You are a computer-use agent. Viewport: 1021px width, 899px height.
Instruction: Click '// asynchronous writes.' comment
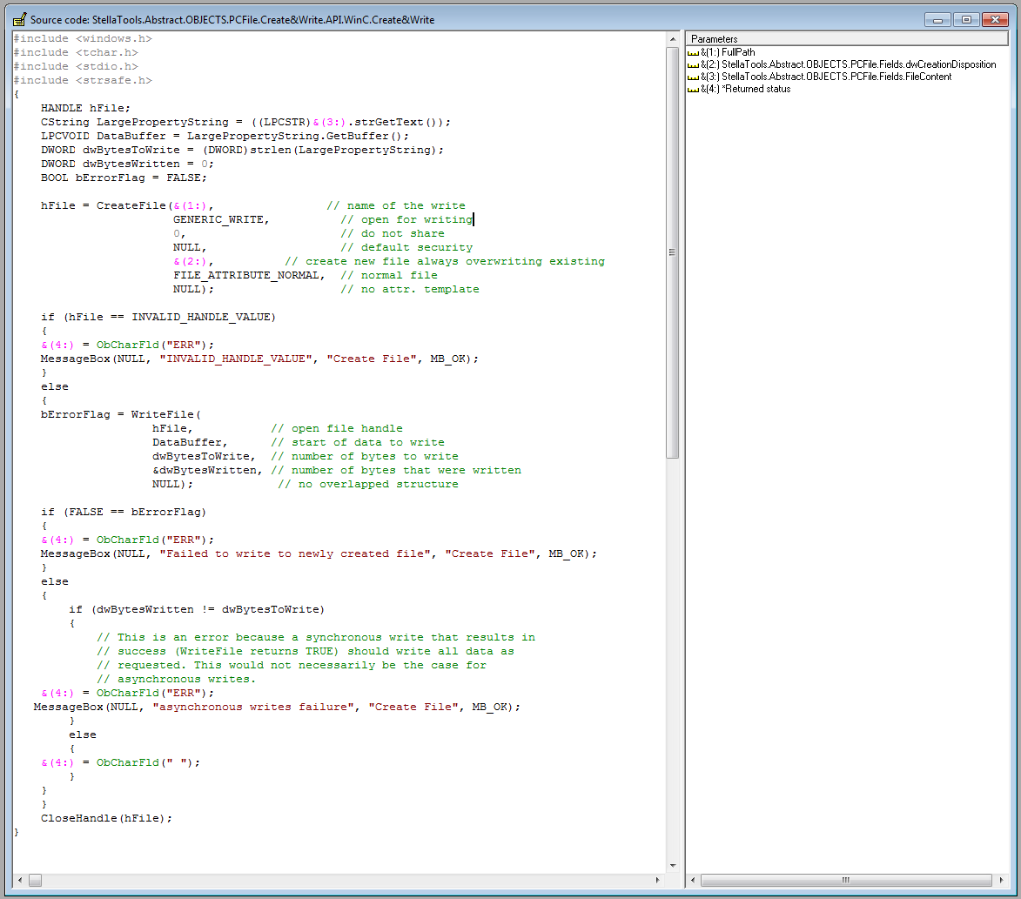point(176,679)
